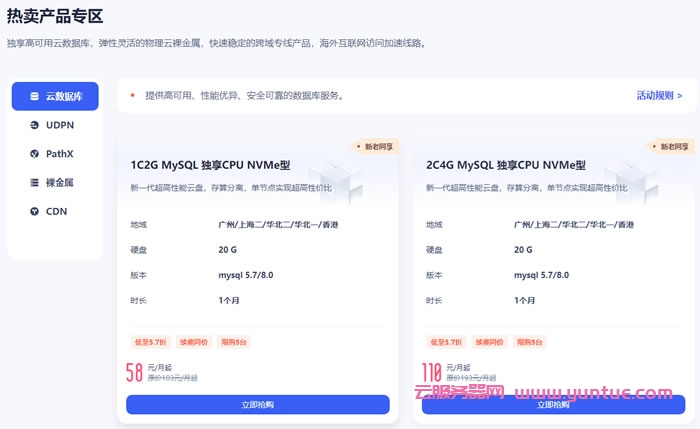The width and height of the screenshot is (700, 429).
Task: Click the 新老同享 badge on 1C2G card
Action: coord(375,146)
